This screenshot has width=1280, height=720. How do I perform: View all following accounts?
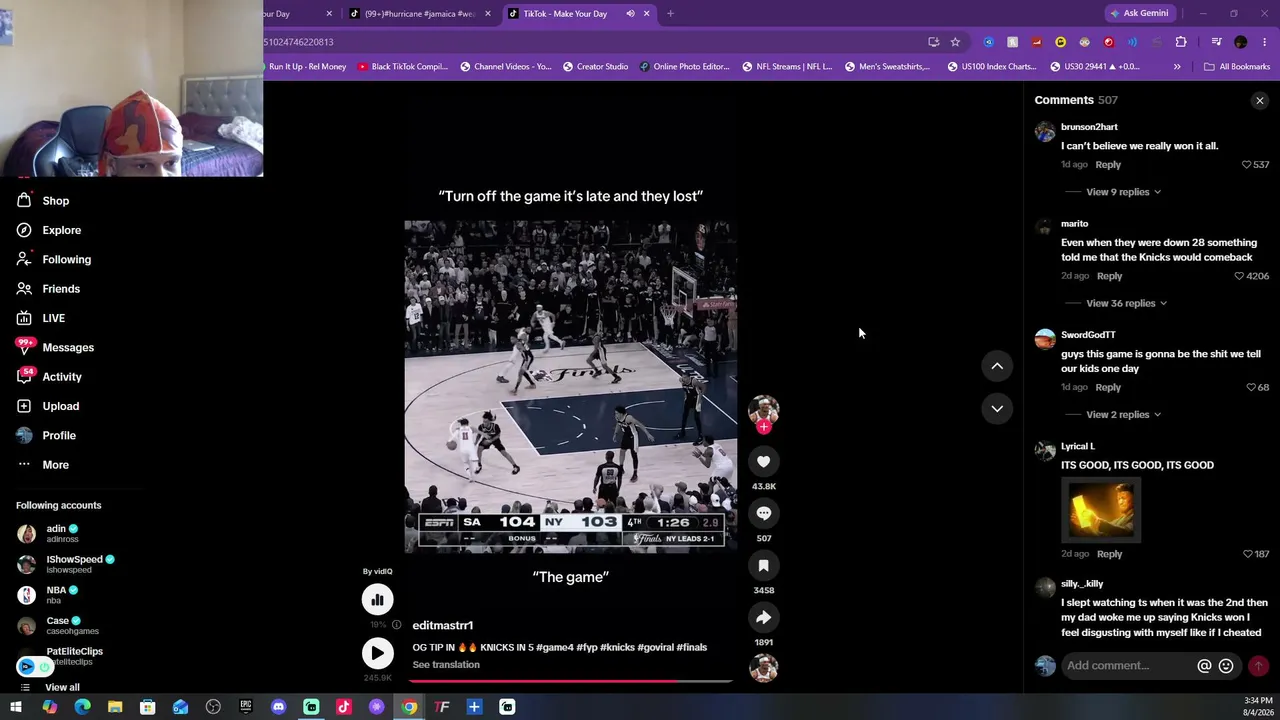[62, 687]
